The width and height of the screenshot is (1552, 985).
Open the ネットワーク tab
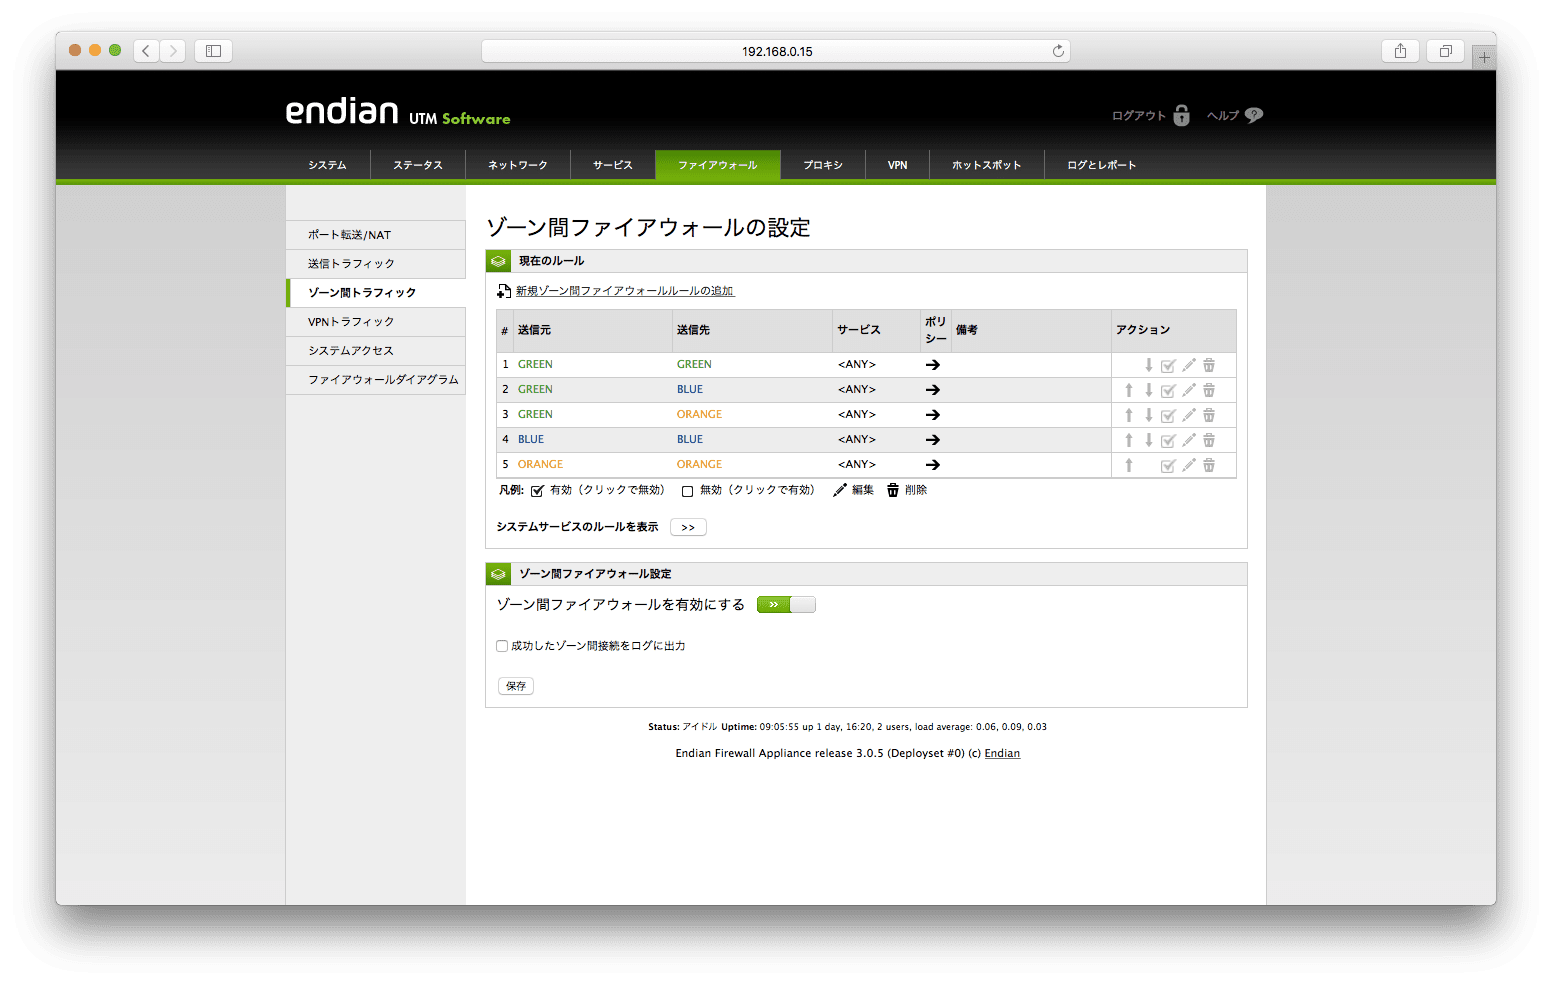[518, 165]
